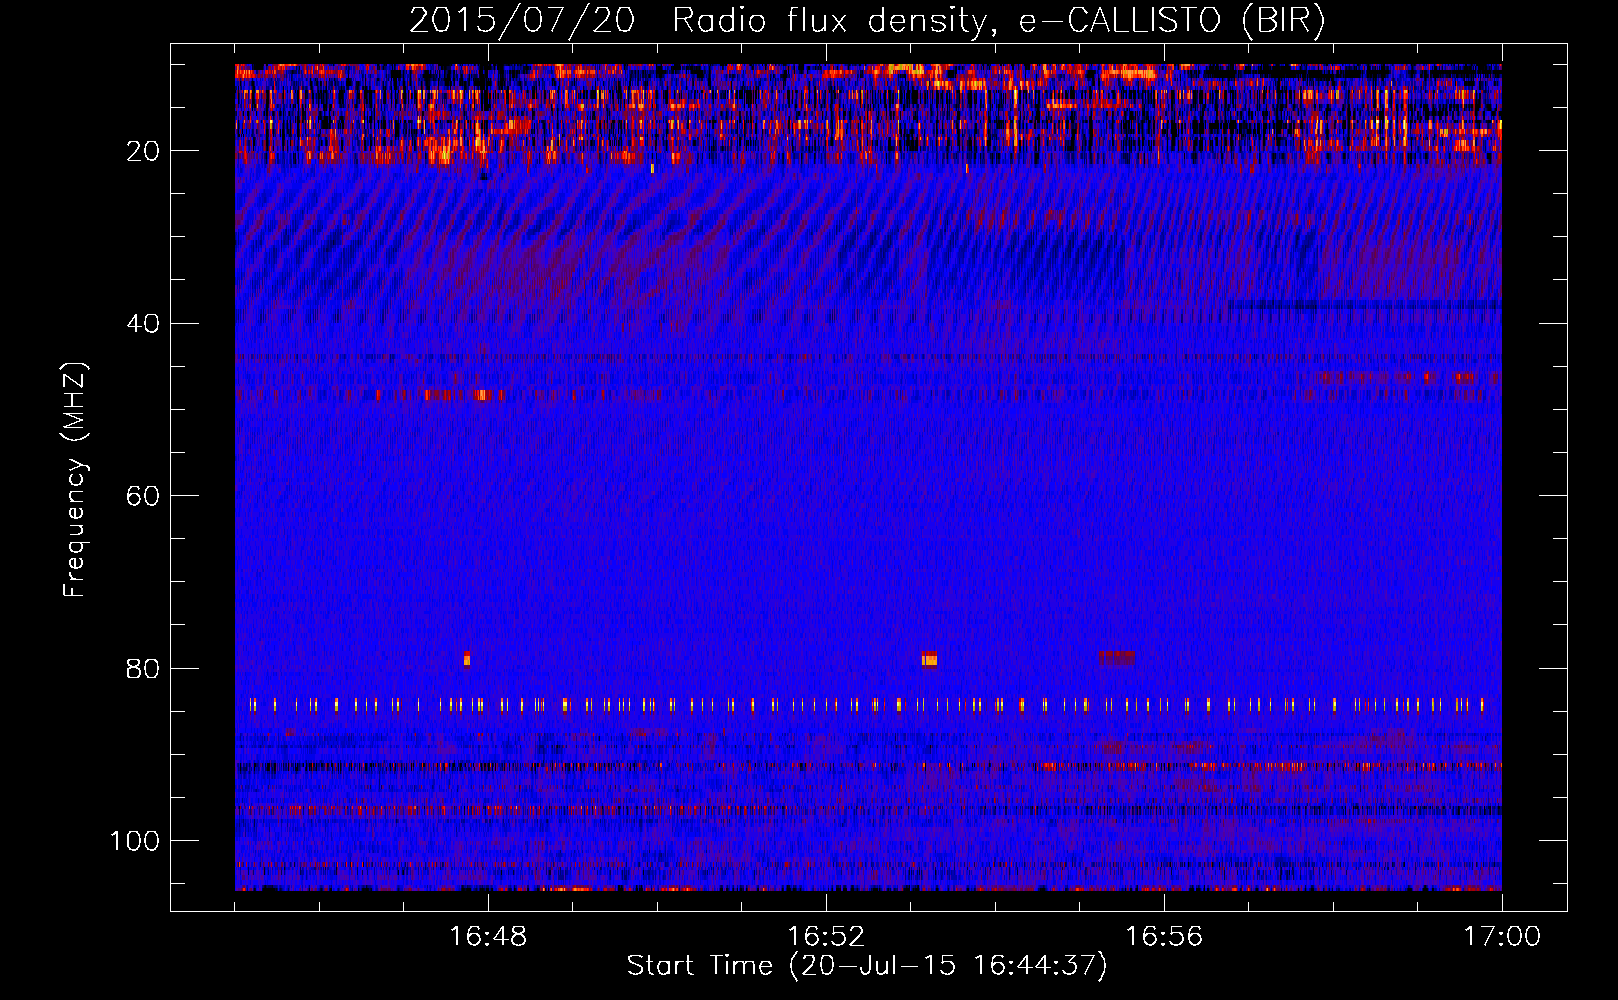Click the "20" frequency tick label
The width and height of the screenshot is (1618, 1000).
pyautogui.click(x=144, y=151)
